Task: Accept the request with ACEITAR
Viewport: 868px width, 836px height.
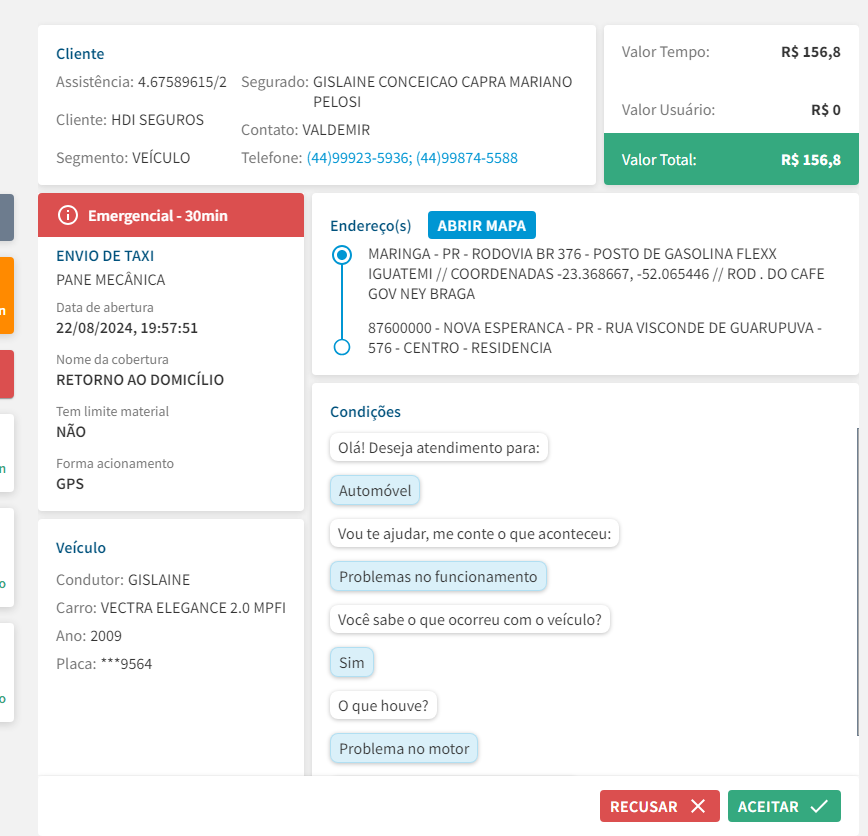Action: click(784, 806)
